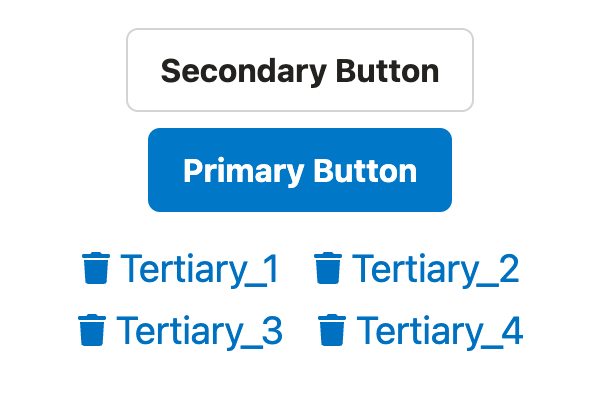Image resolution: width=600 pixels, height=400 pixels.
Task: Click the trash icon beside Tertiary_3
Action: [x=91, y=330]
